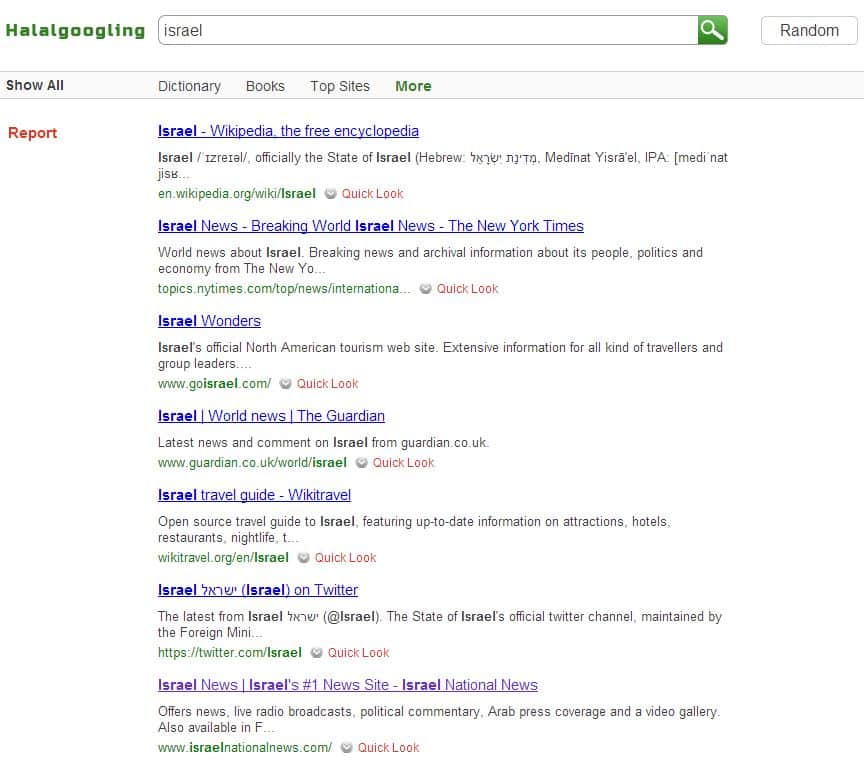Open the Israel Wonders result
The image size is (864, 768).
pos(209,321)
